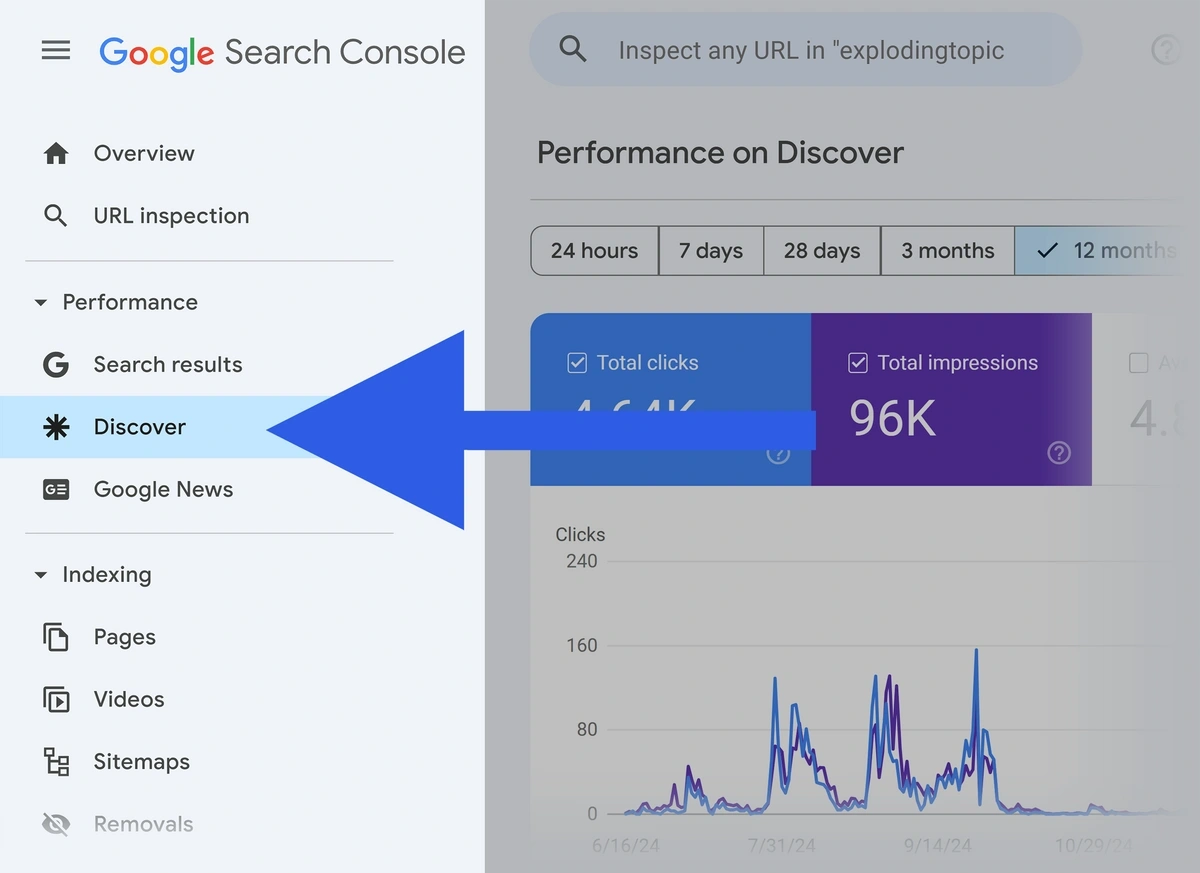
Task: Open the help question mark at top right
Action: [x=1166, y=50]
